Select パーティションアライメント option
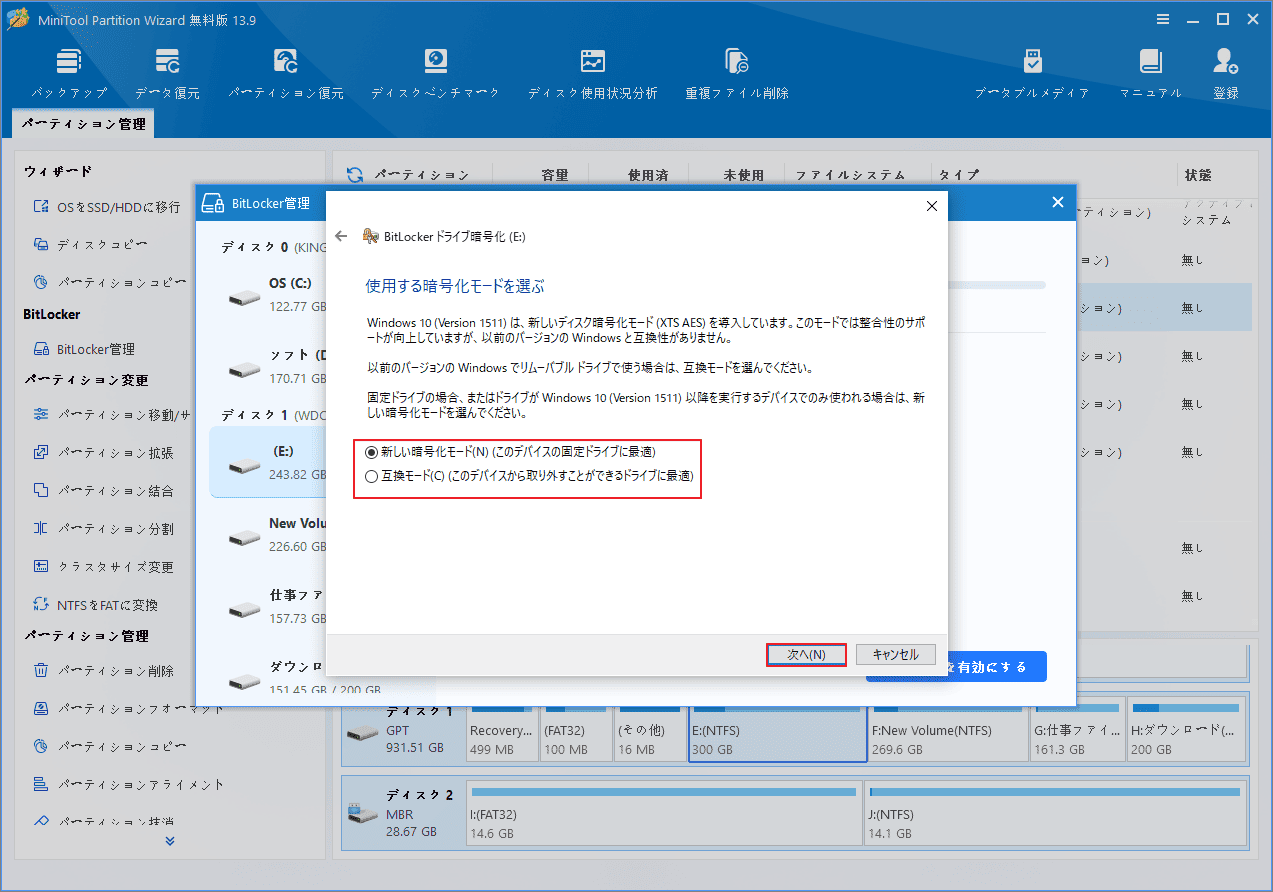The width and height of the screenshot is (1273, 892). [129, 785]
